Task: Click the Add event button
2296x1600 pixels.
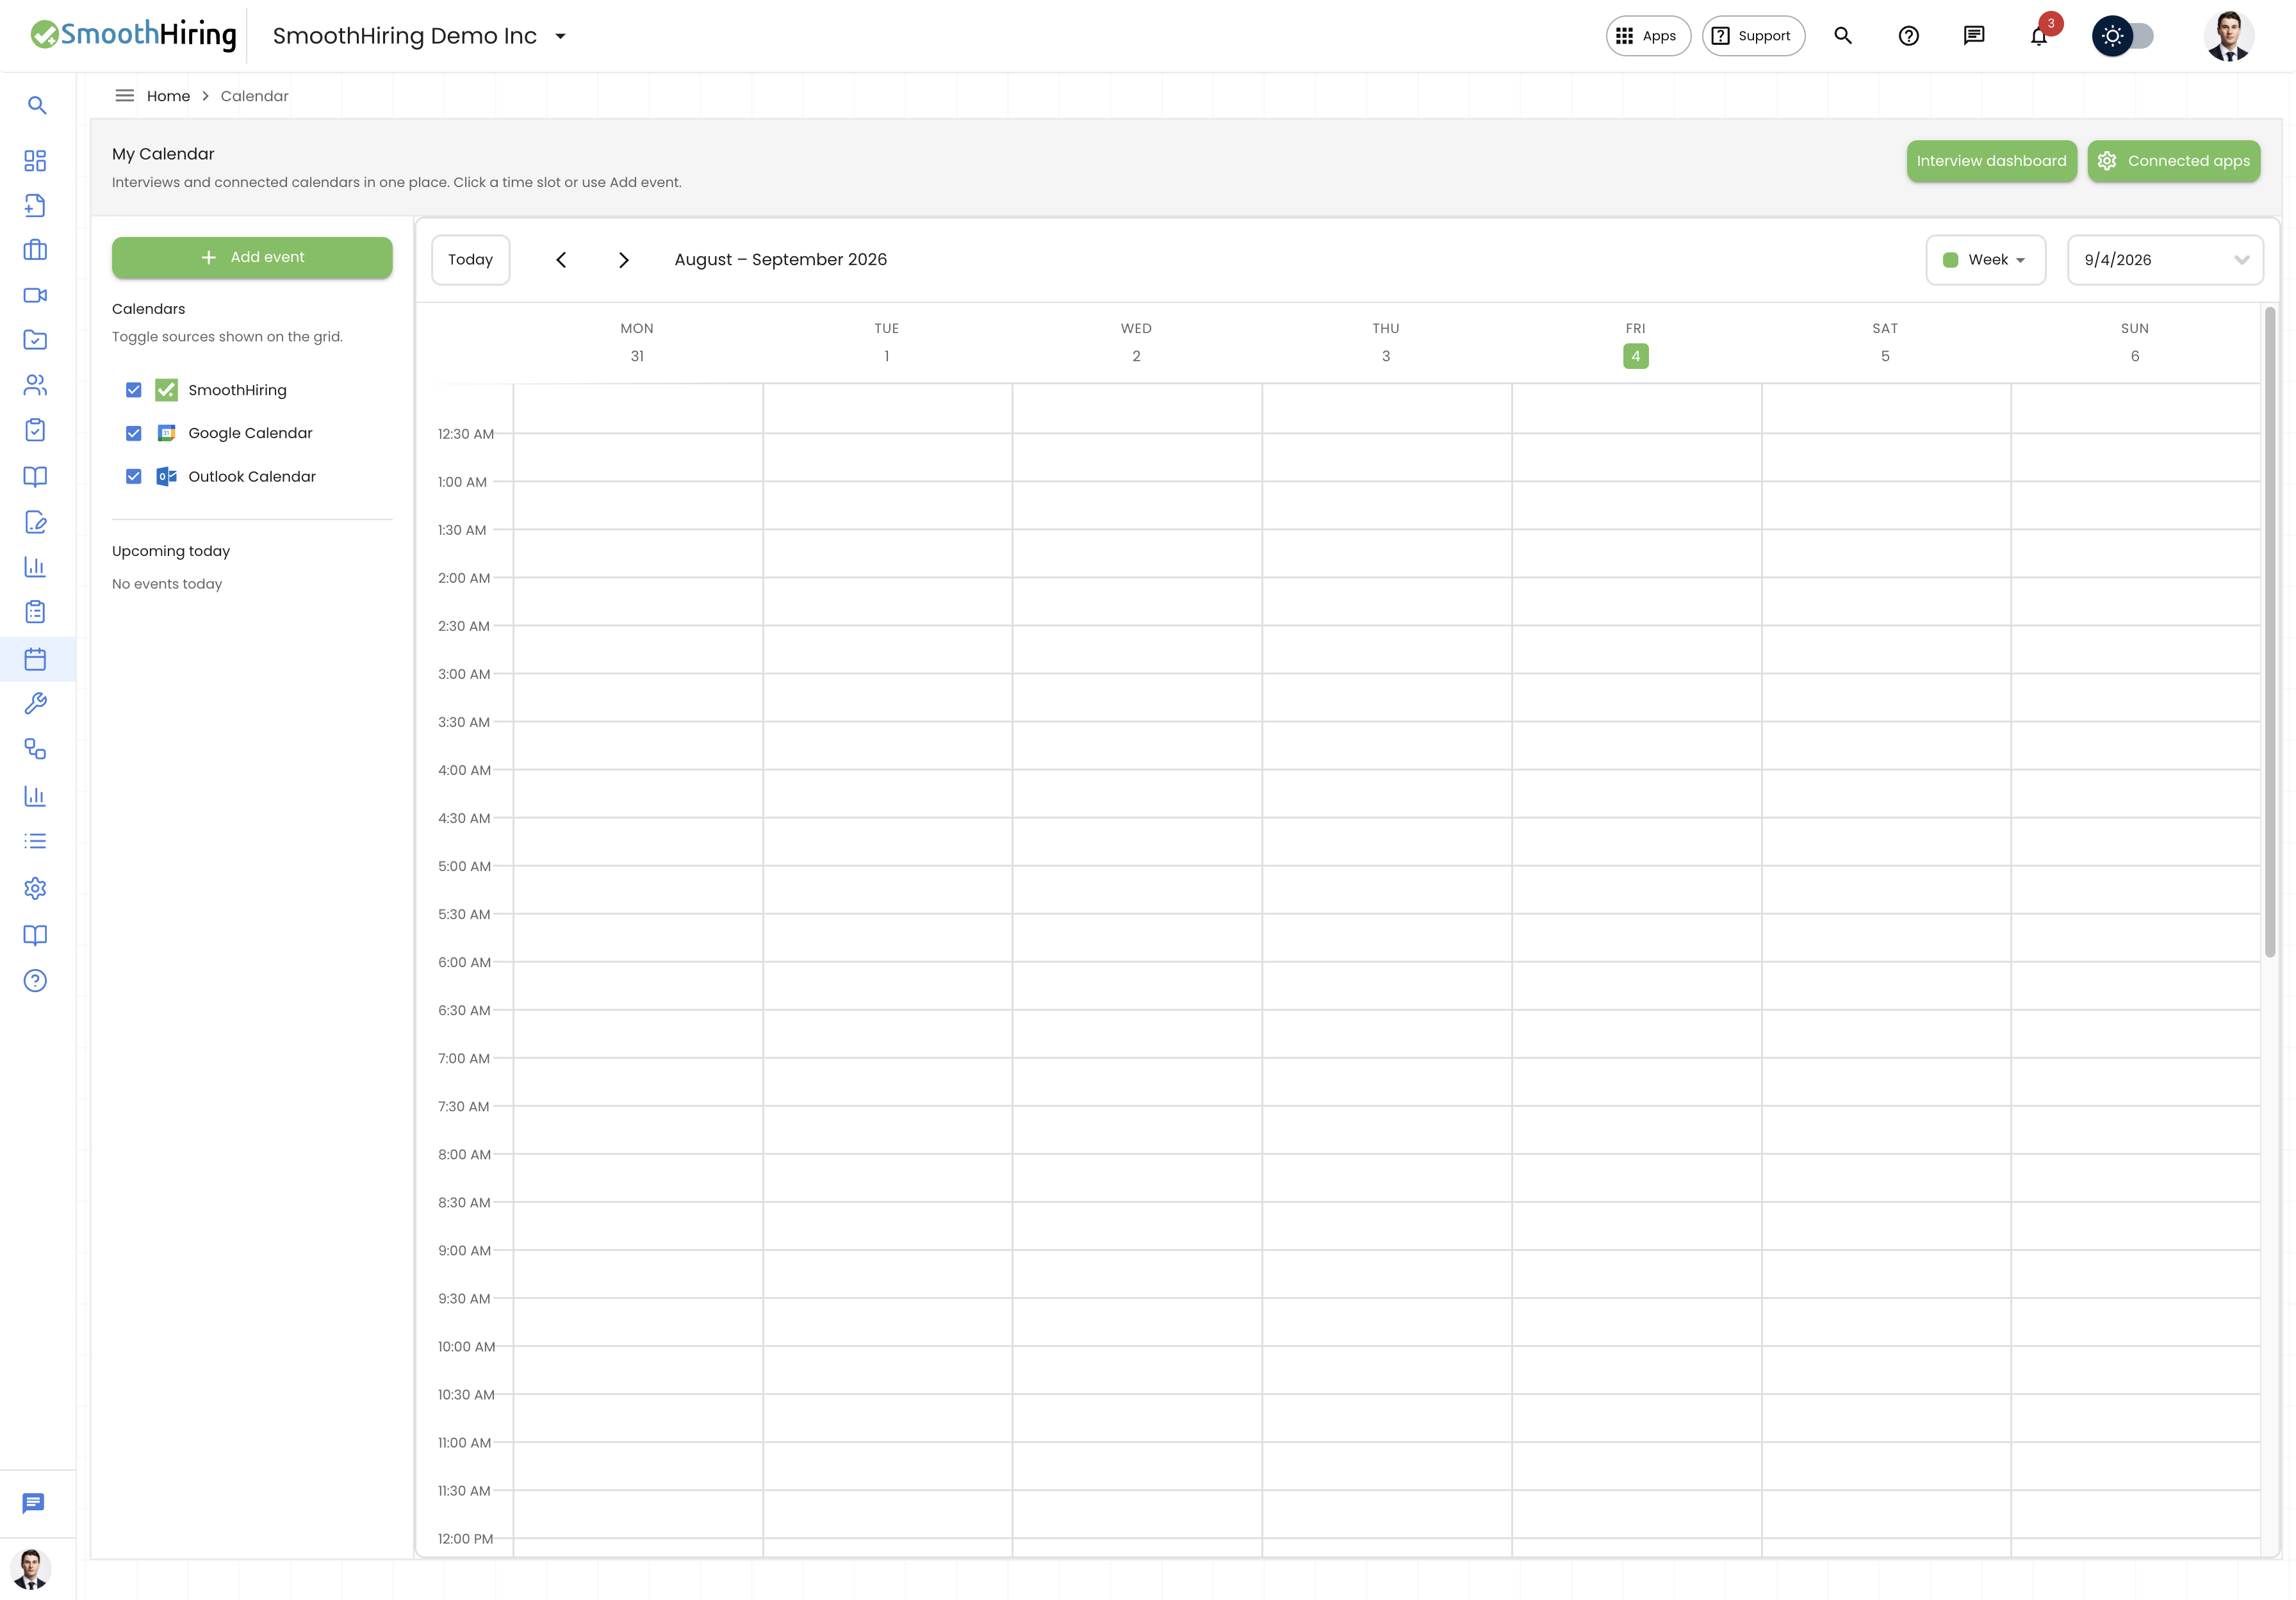Action: 252,257
